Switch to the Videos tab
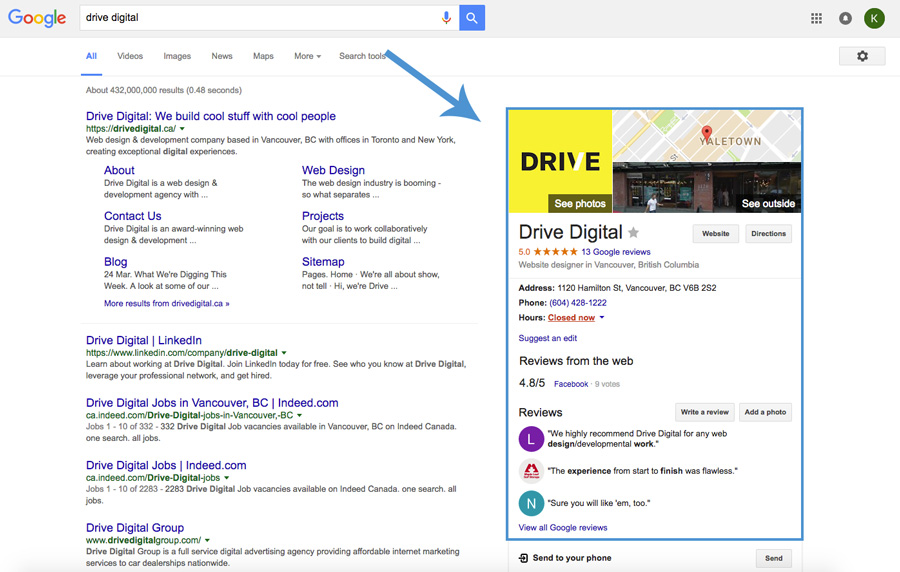Image resolution: width=900 pixels, height=572 pixels. [130, 56]
